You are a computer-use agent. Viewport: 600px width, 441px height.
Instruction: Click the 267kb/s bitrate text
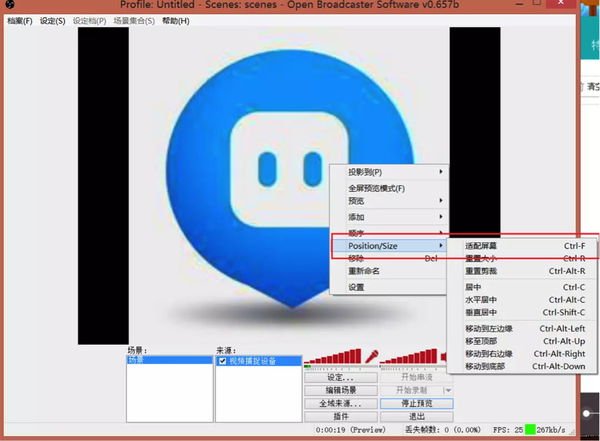pos(551,430)
